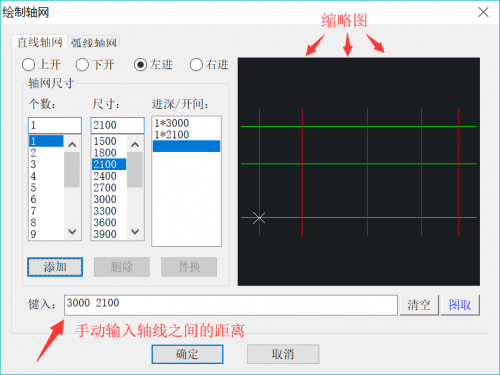Choose size 3900 in the 尺寸 list
The image size is (500, 375).
point(109,234)
